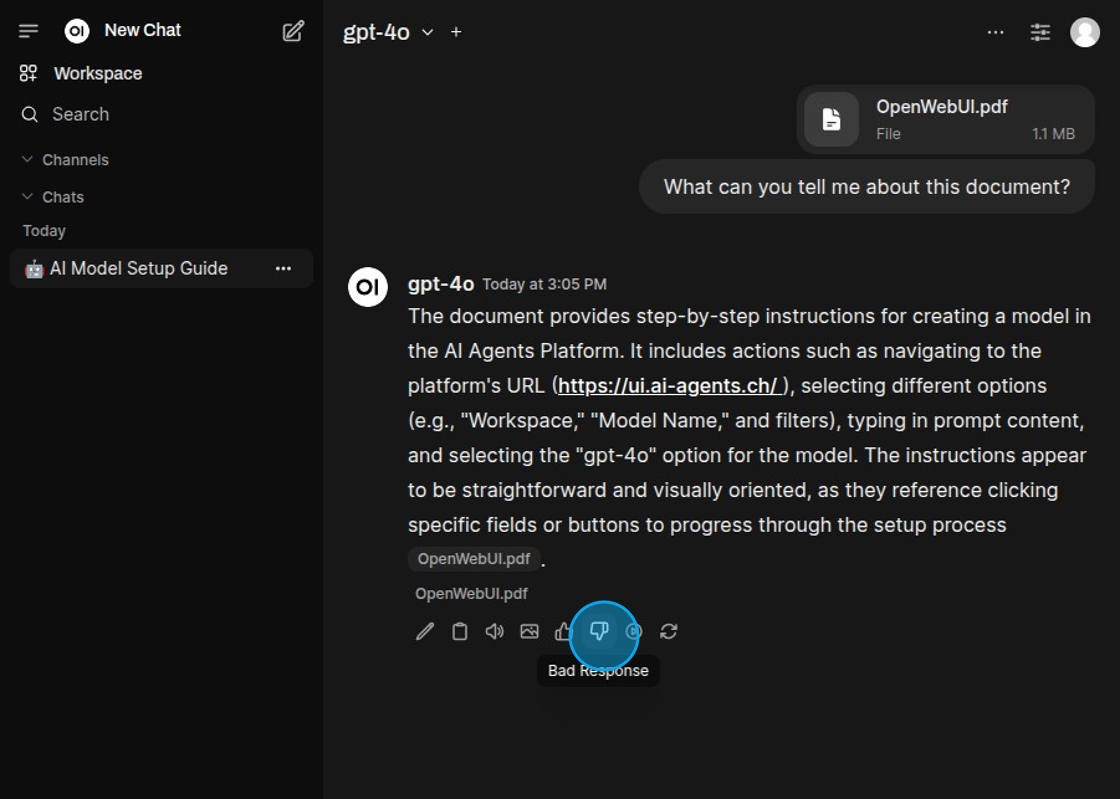Click the continue response play icon
This screenshot has width=1120, height=799.
(x=634, y=631)
